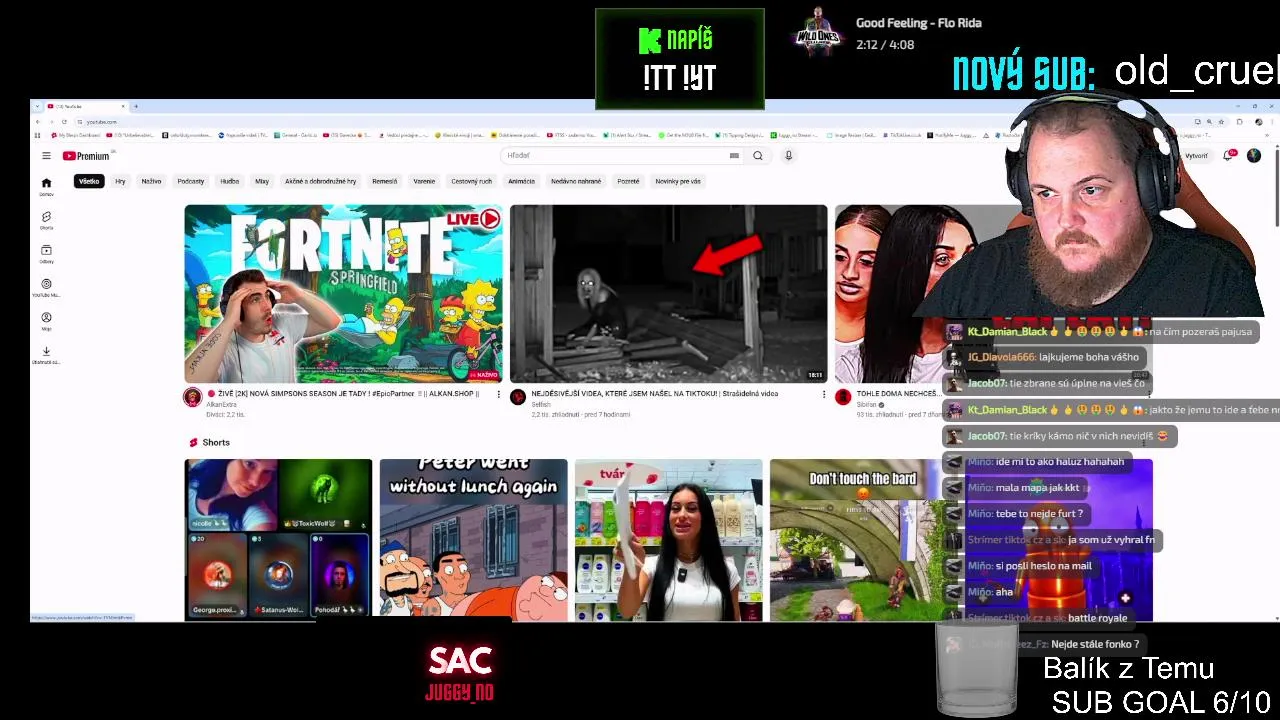Open the store shelf woman Short
1280x720 pixels.
(x=668, y=540)
